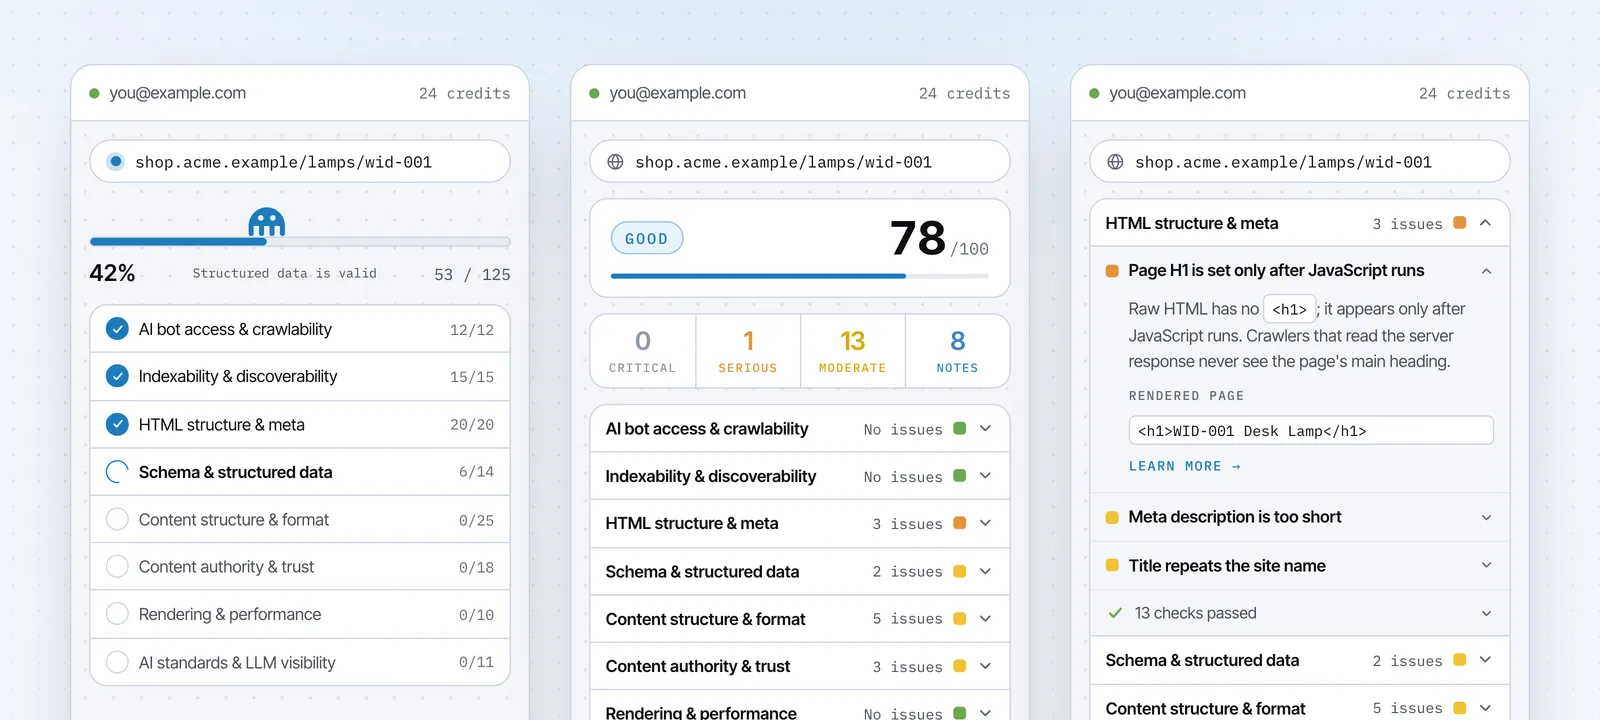This screenshot has width=1600, height=720.
Task: Click green status square for Indexability & discoverability
Action: (960, 476)
